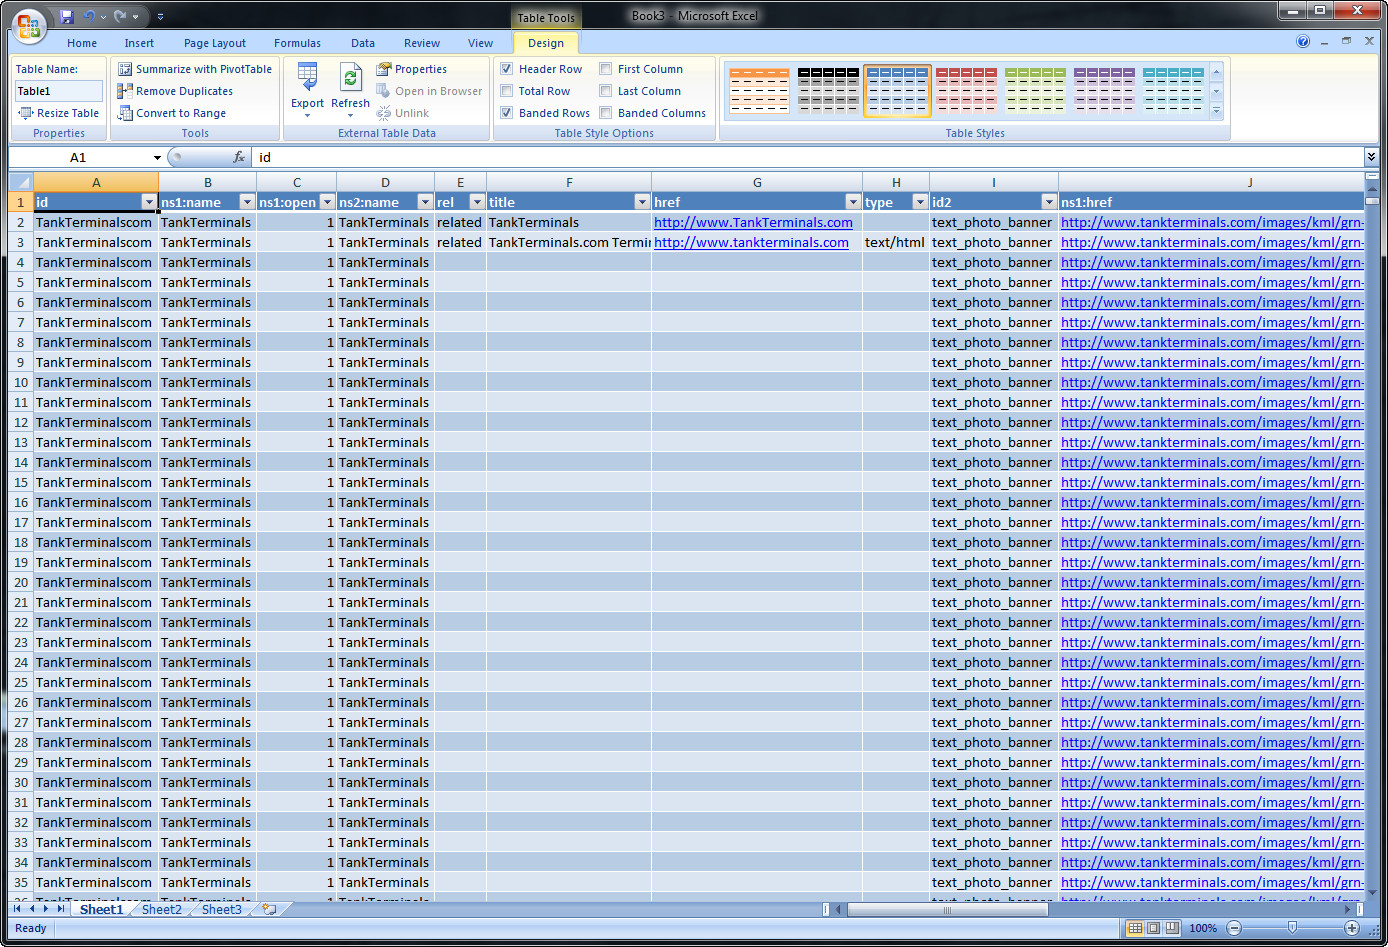1388x947 pixels.
Task: Customize Quick Access Toolbar dropdown
Action: coord(160,16)
